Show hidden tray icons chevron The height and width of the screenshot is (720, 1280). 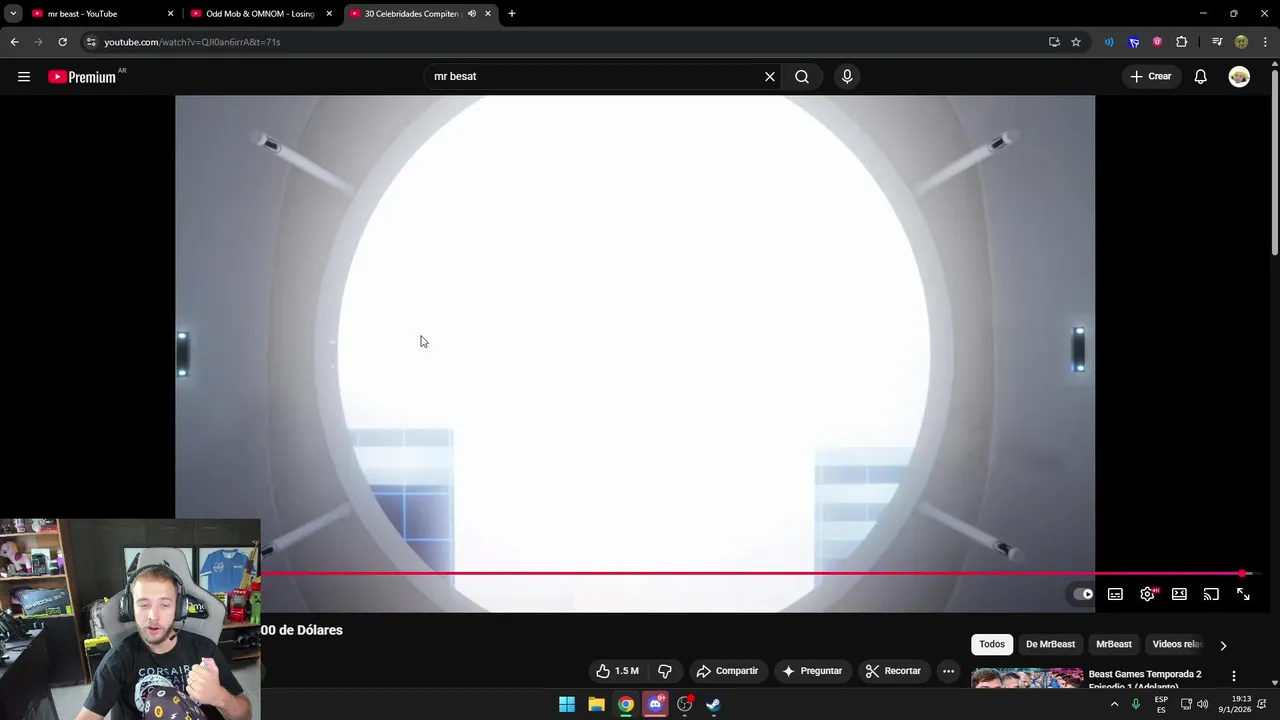(x=1114, y=704)
